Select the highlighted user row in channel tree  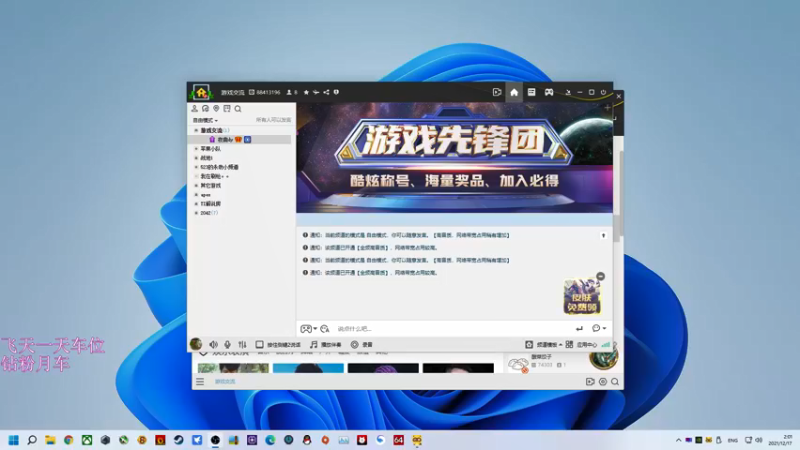tap(240, 139)
